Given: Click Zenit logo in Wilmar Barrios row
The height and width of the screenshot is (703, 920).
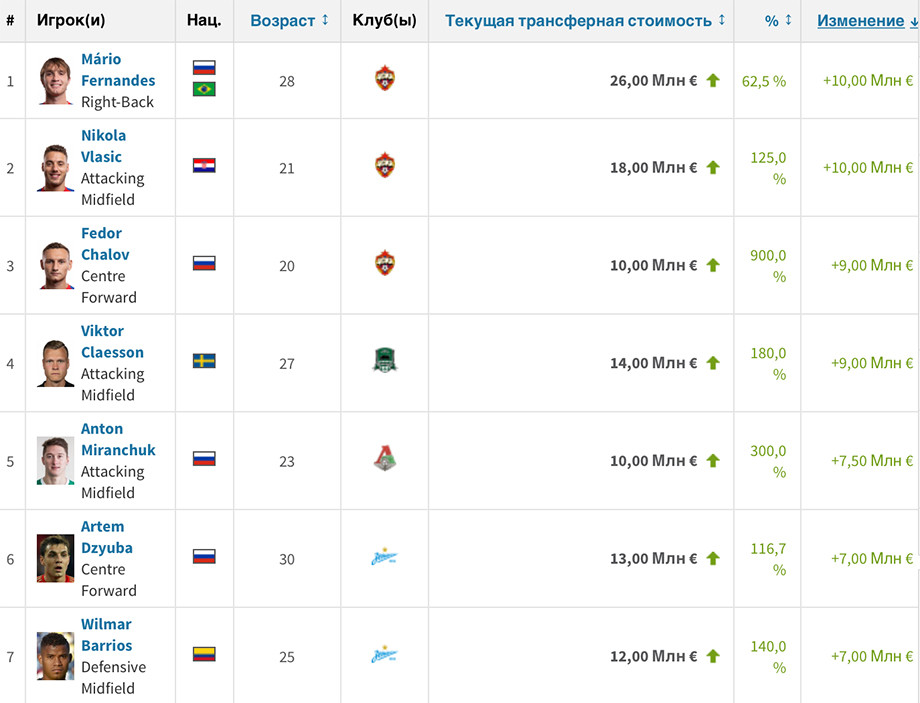Looking at the screenshot, I should (384, 655).
